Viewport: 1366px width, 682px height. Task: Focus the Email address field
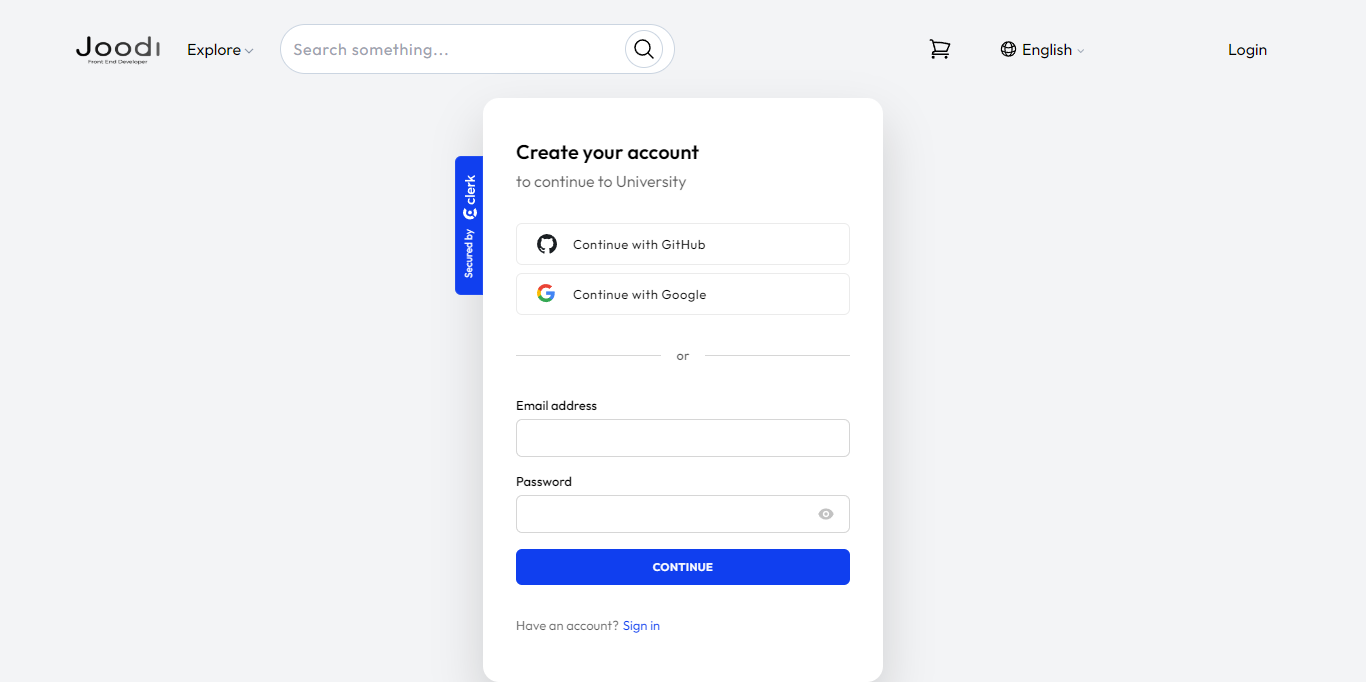point(683,438)
